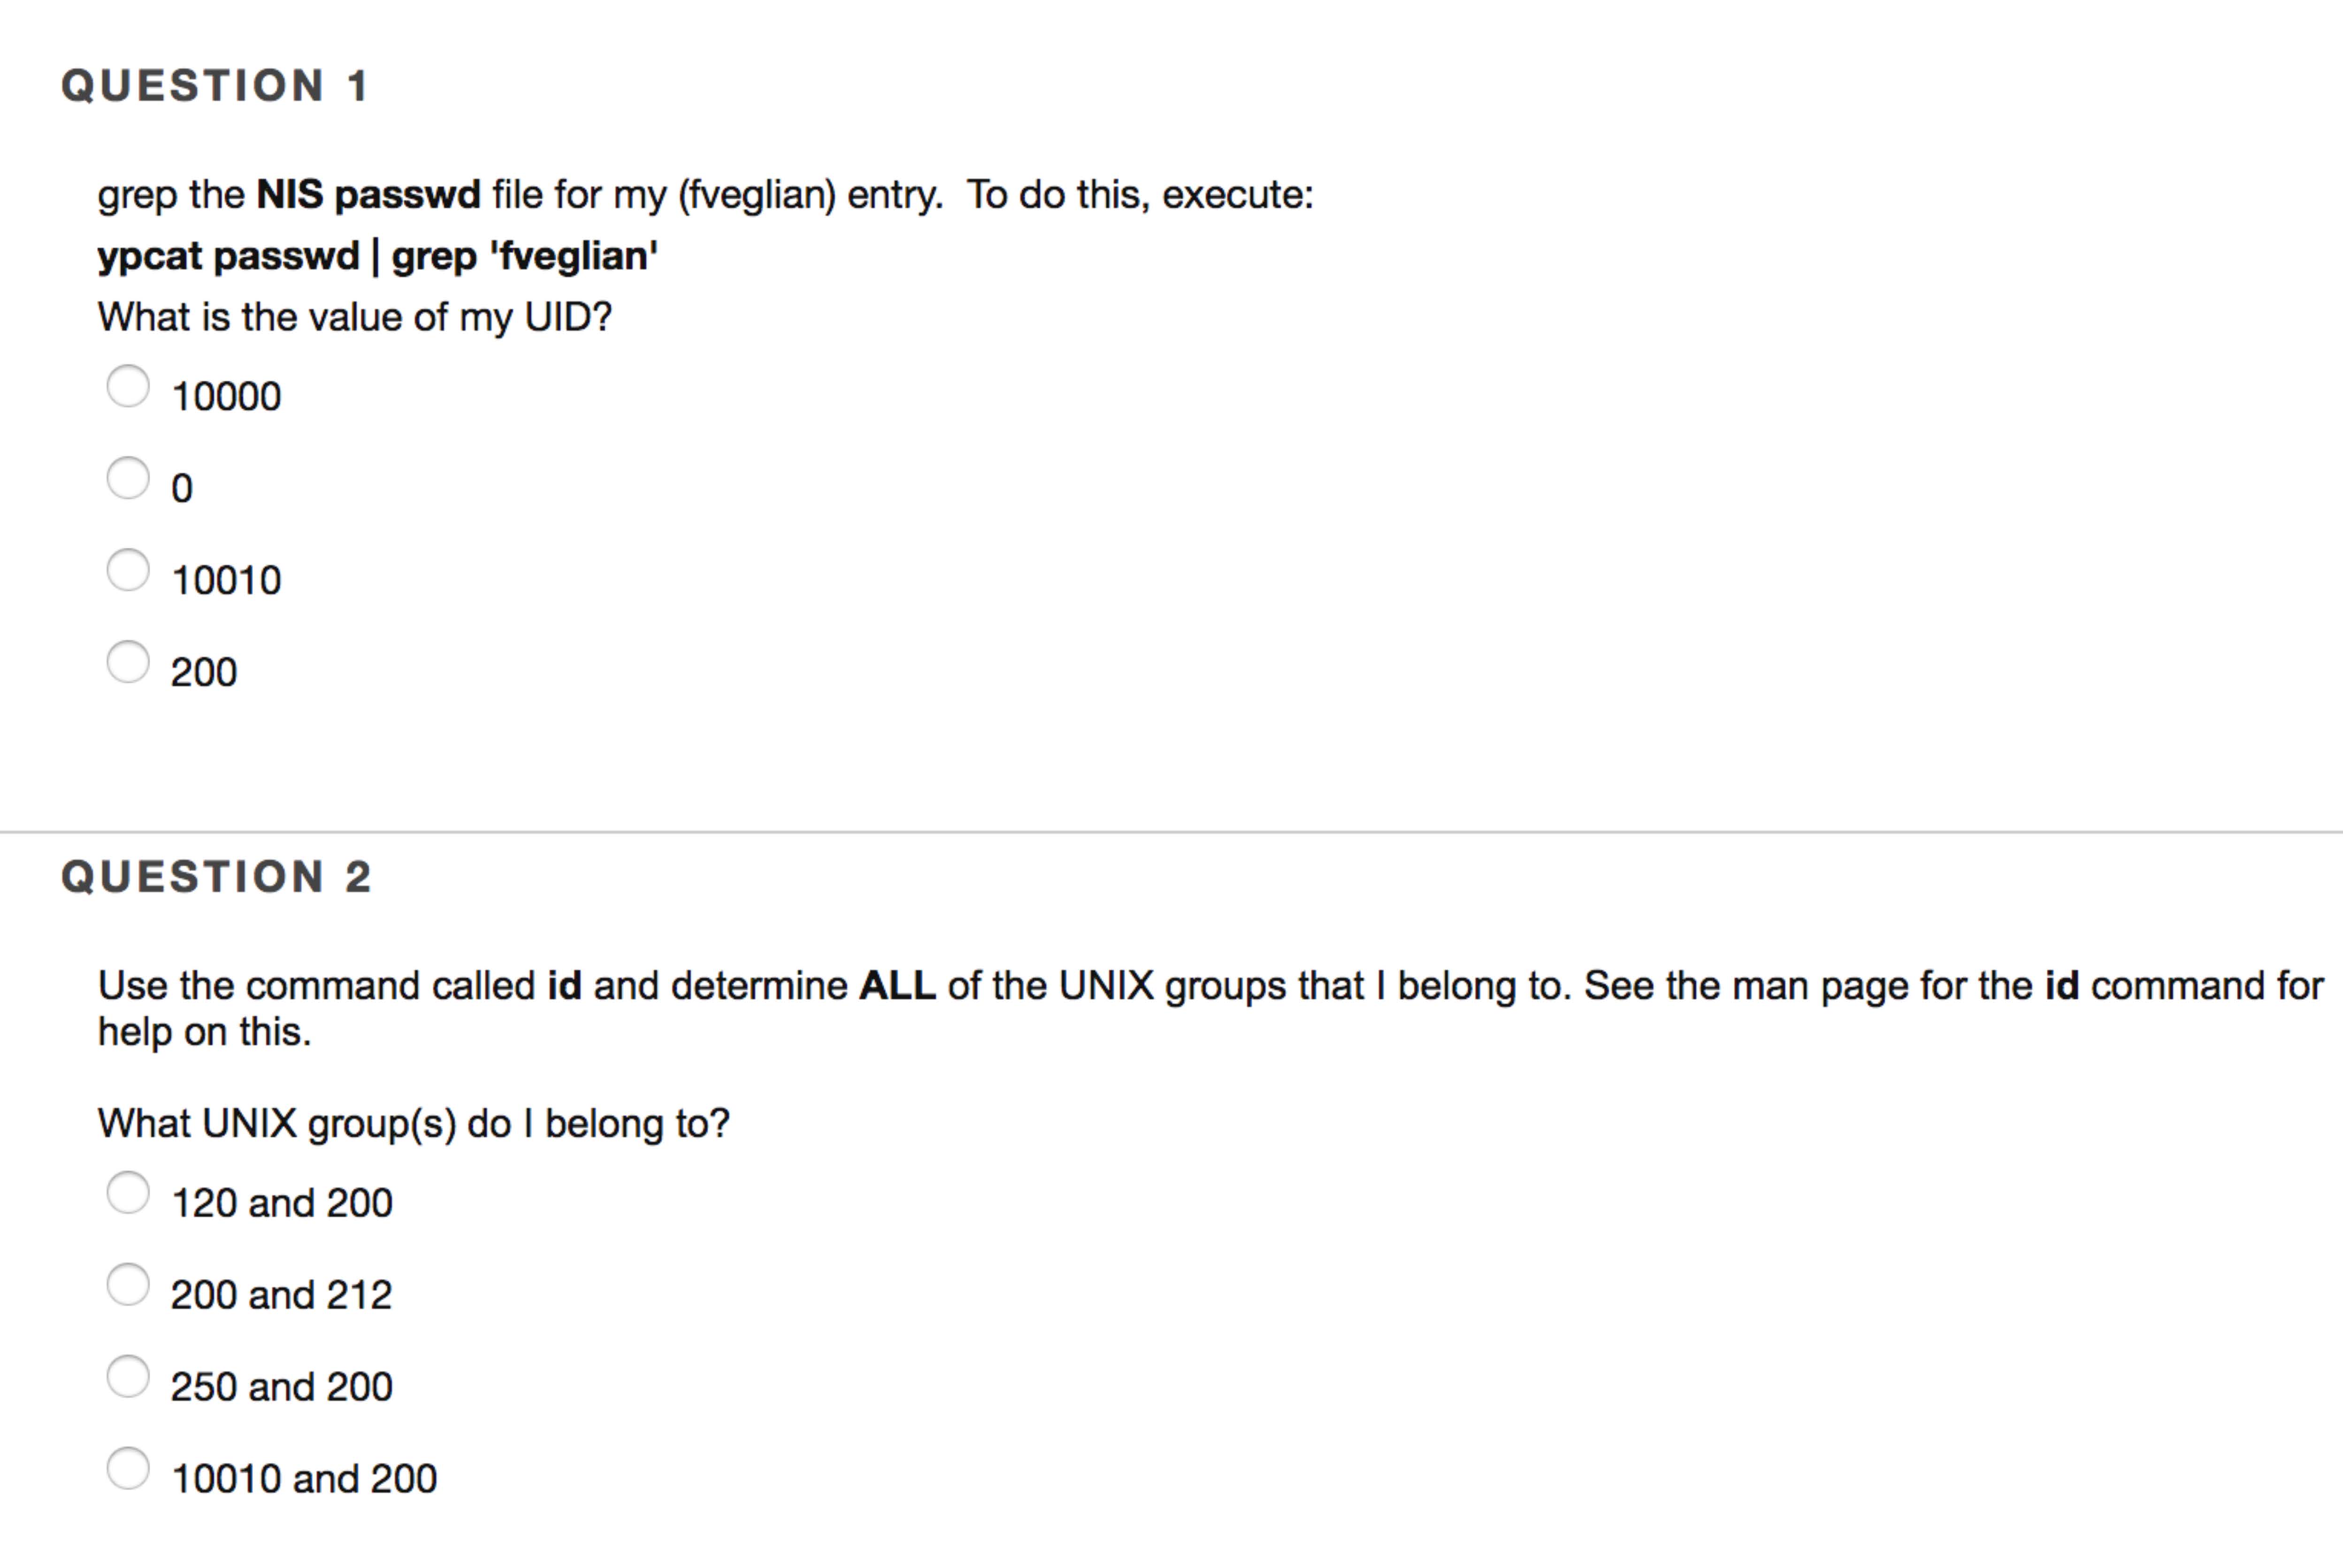Screen dimensions: 2343x1568
Task: Mark the '250 and 200' radio button
Action: 128,1377
